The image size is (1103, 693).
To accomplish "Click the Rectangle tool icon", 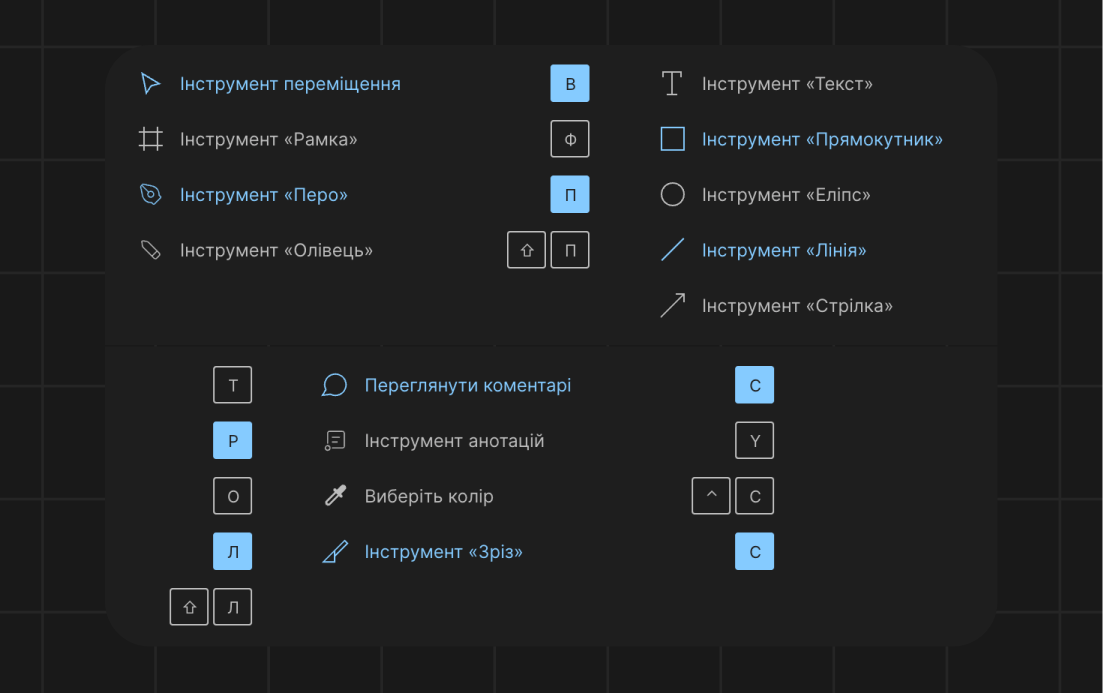I will point(672,139).
